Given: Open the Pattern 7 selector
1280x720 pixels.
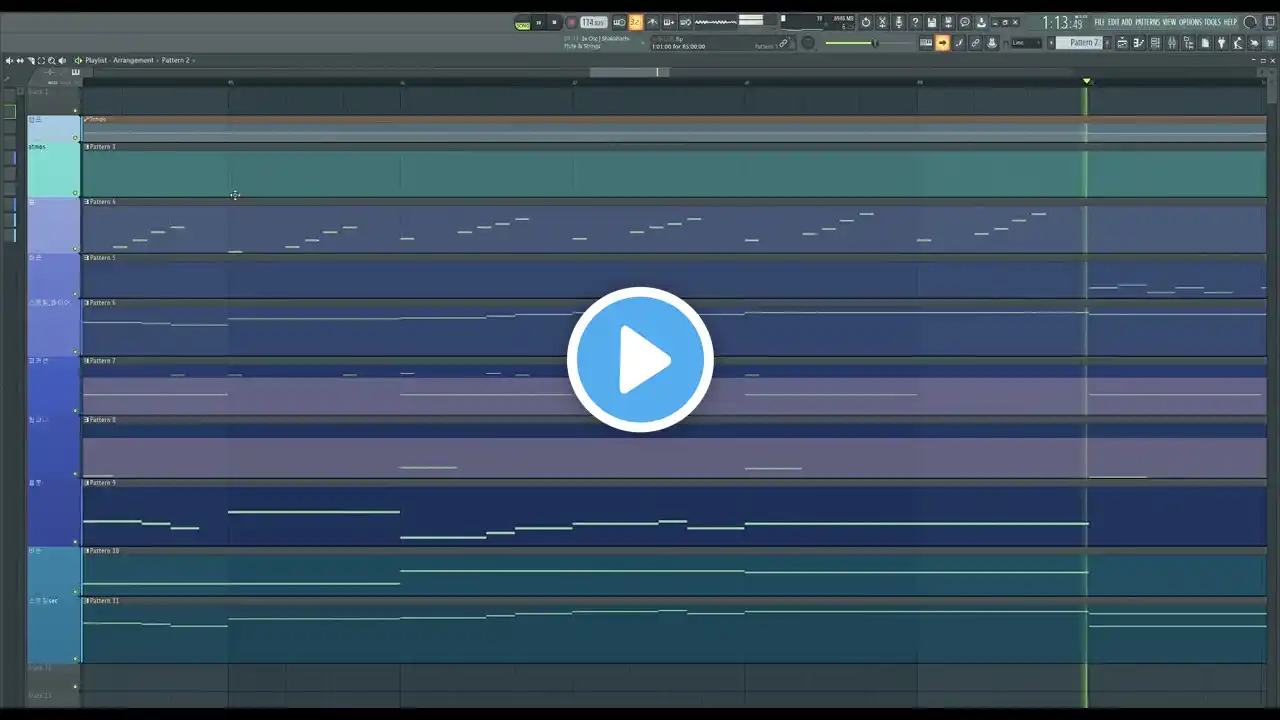Looking at the screenshot, I should [x=1079, y=42].
